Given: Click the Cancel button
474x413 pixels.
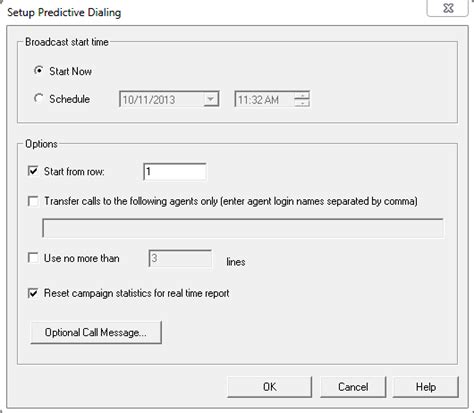Looking at the screenshot, I should [x=353, y=387].
